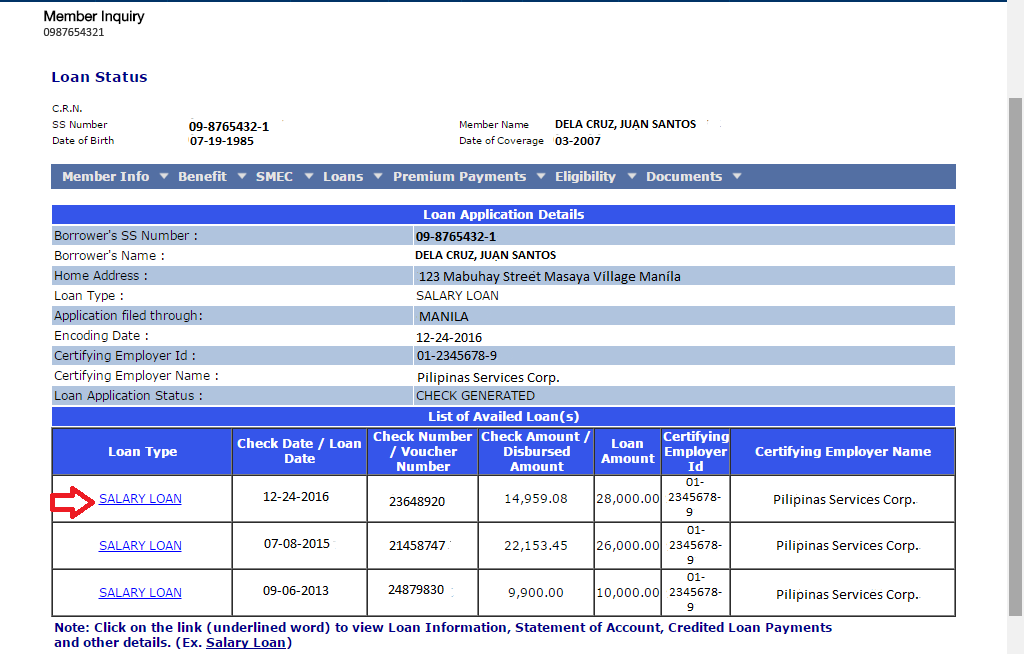The width and height of the screenshot is (1028, 654).
Task: Expand the SMEC dropdown arrow
Action: click(x=309, y=176)
